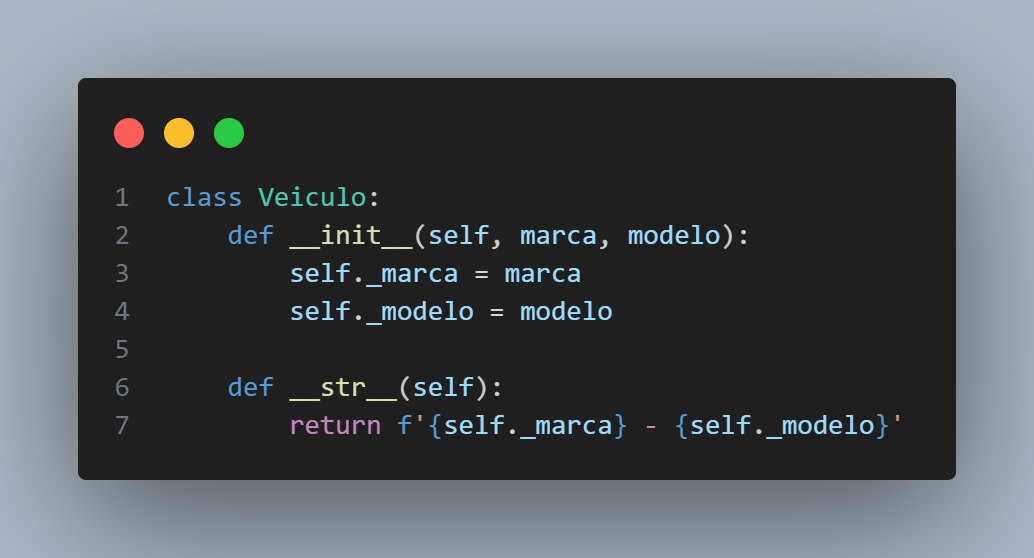This screenshot has height=558, width=1034.
Task: Click self._marca on line 3
Action: pos(374,274)
